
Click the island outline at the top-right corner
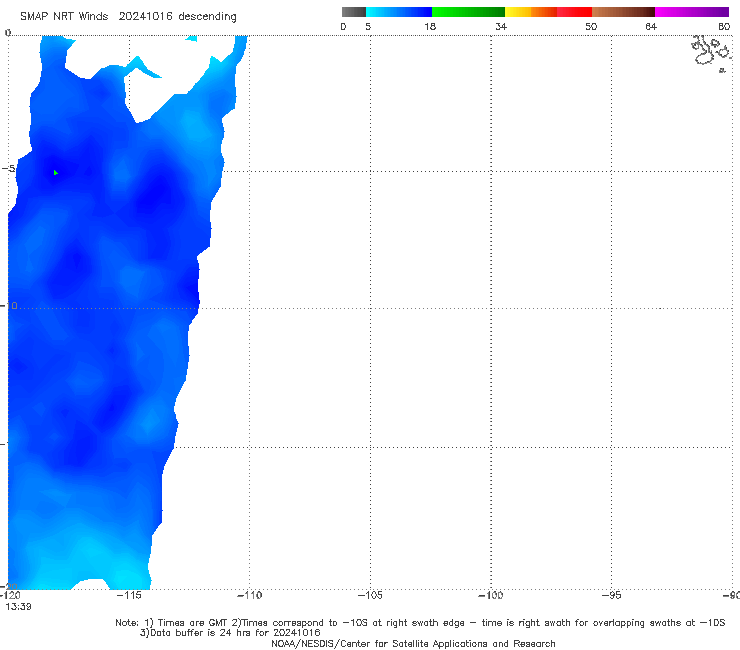pos(712,53)
